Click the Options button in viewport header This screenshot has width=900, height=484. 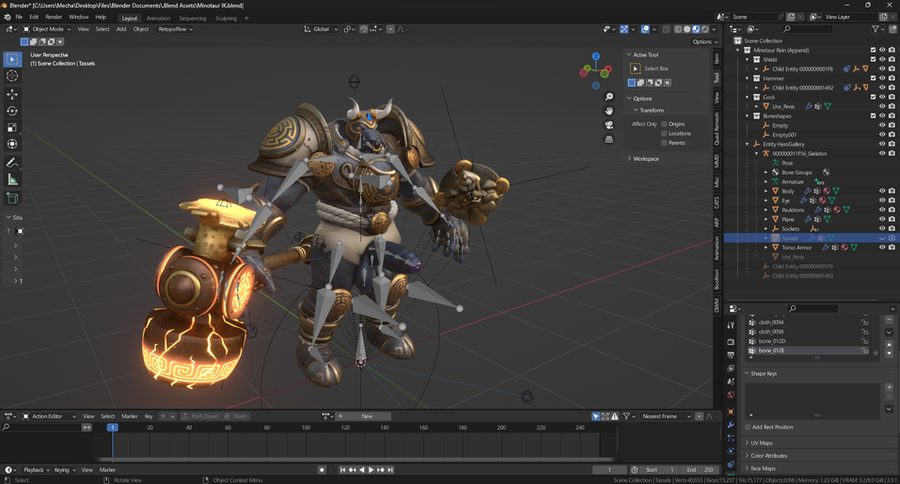(704, 42)
